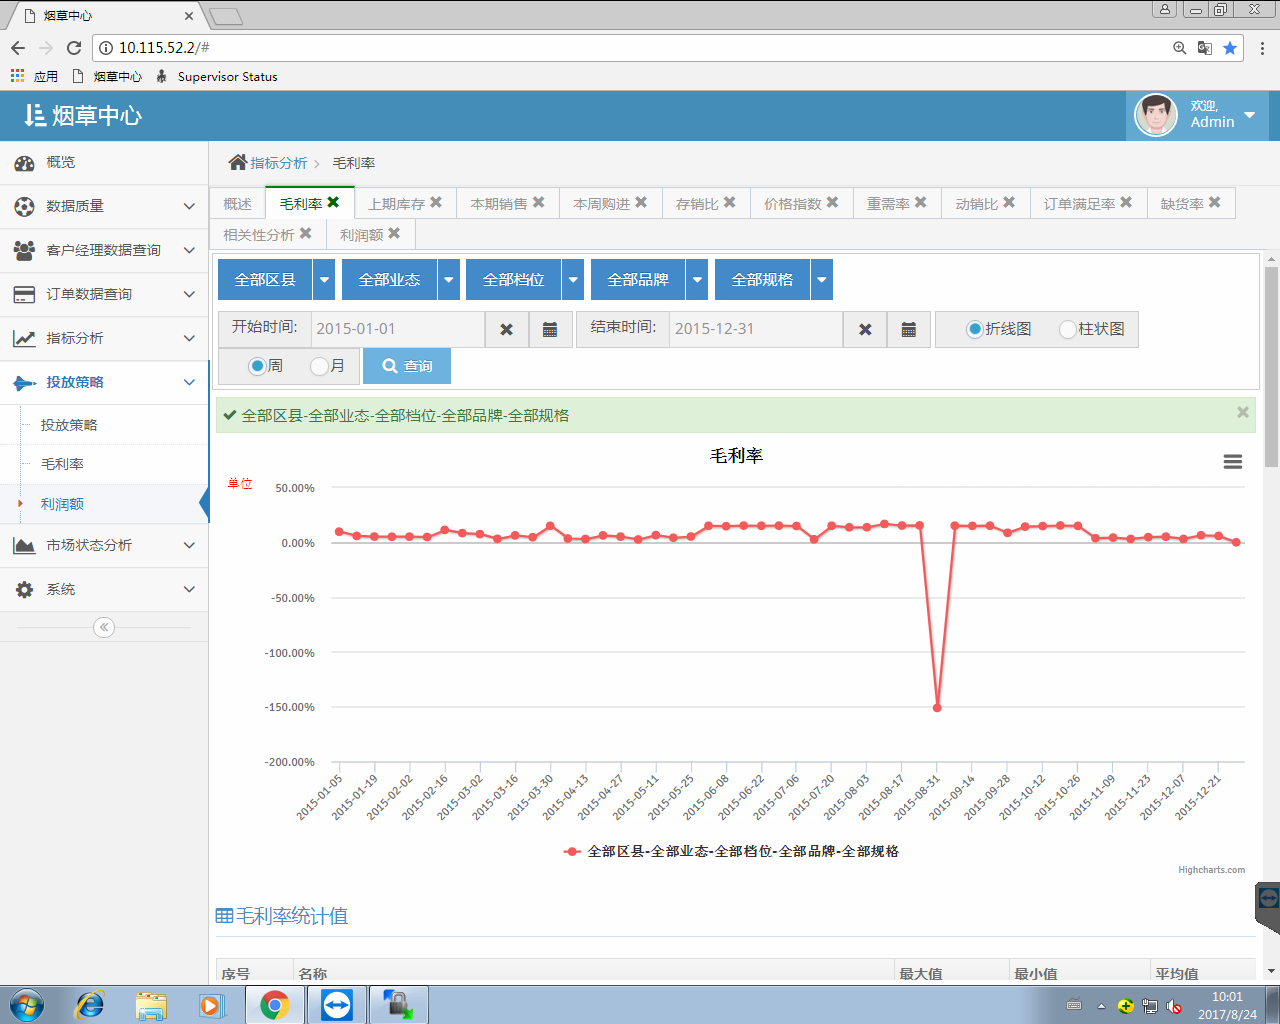Image resolution: width=1280 pixels, height=1024 pixels.
Task: Switch to the 价格指数 tab
Action: [x=792, y=203]
